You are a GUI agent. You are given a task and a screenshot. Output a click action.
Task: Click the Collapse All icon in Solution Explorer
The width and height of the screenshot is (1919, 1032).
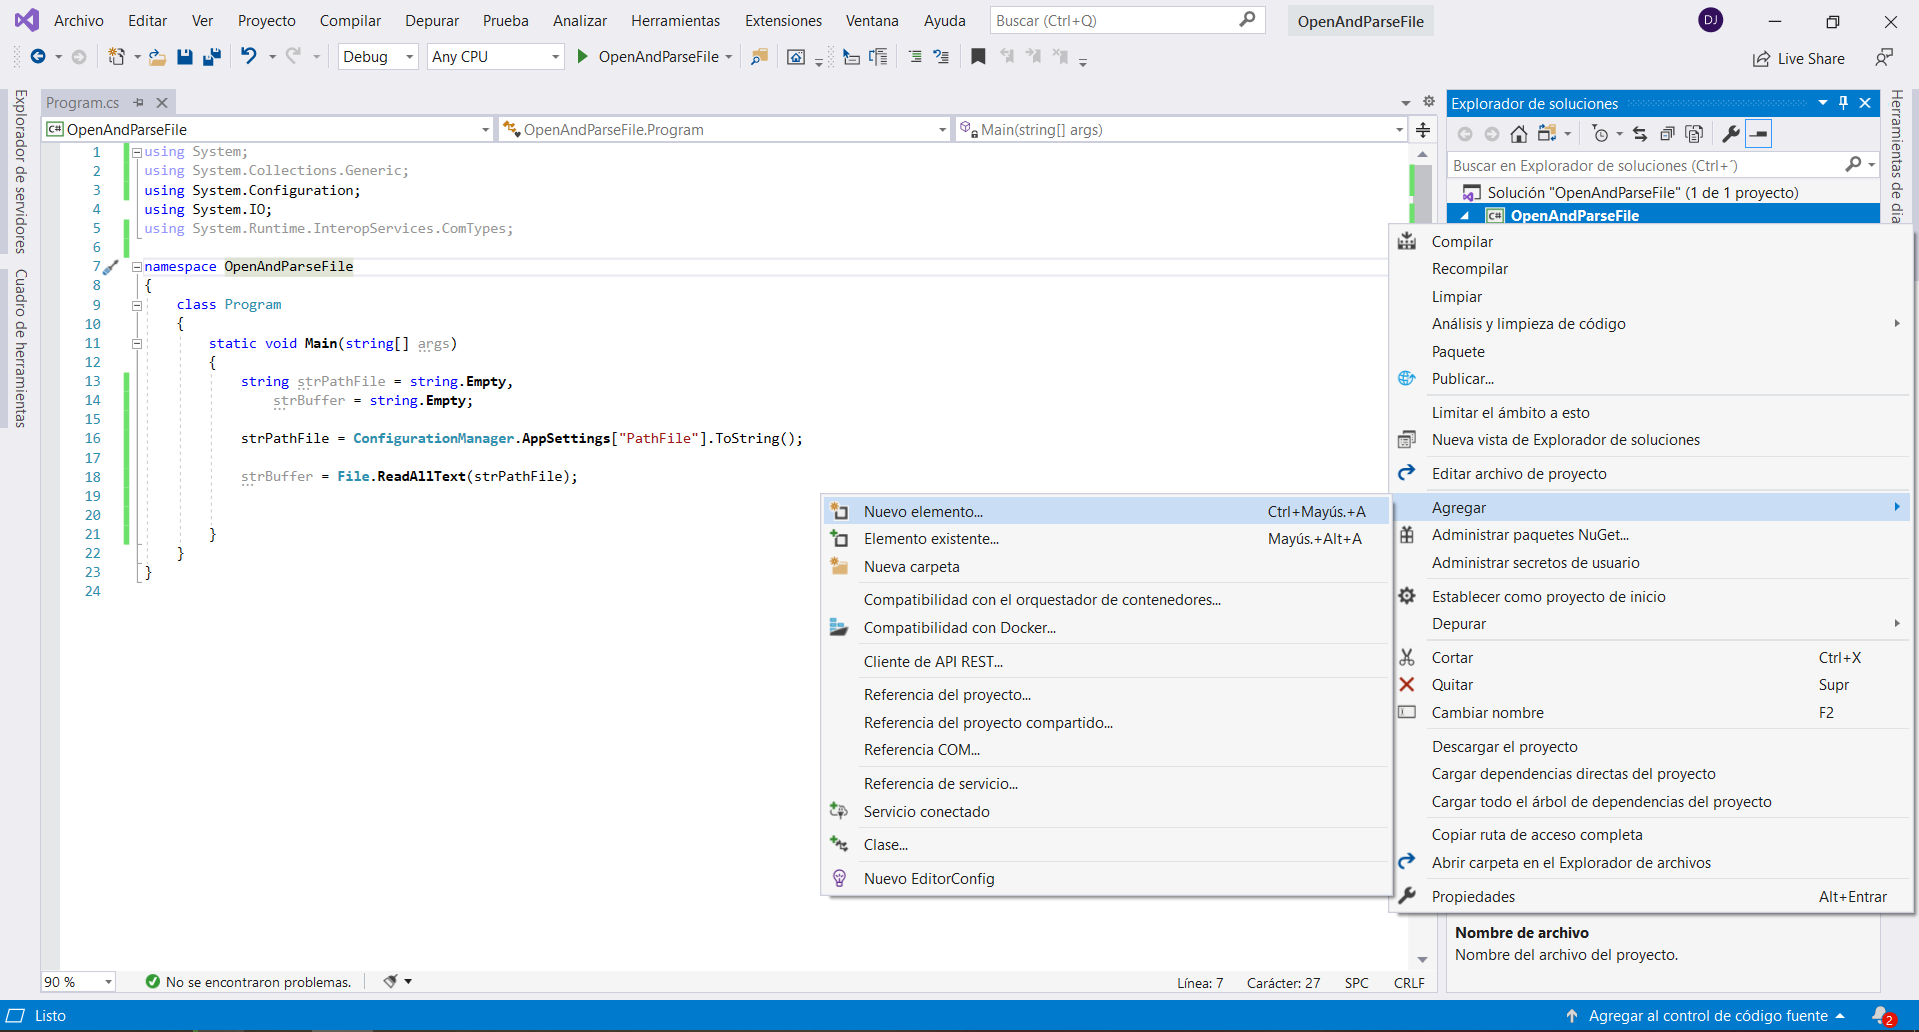click(1667, 134)
